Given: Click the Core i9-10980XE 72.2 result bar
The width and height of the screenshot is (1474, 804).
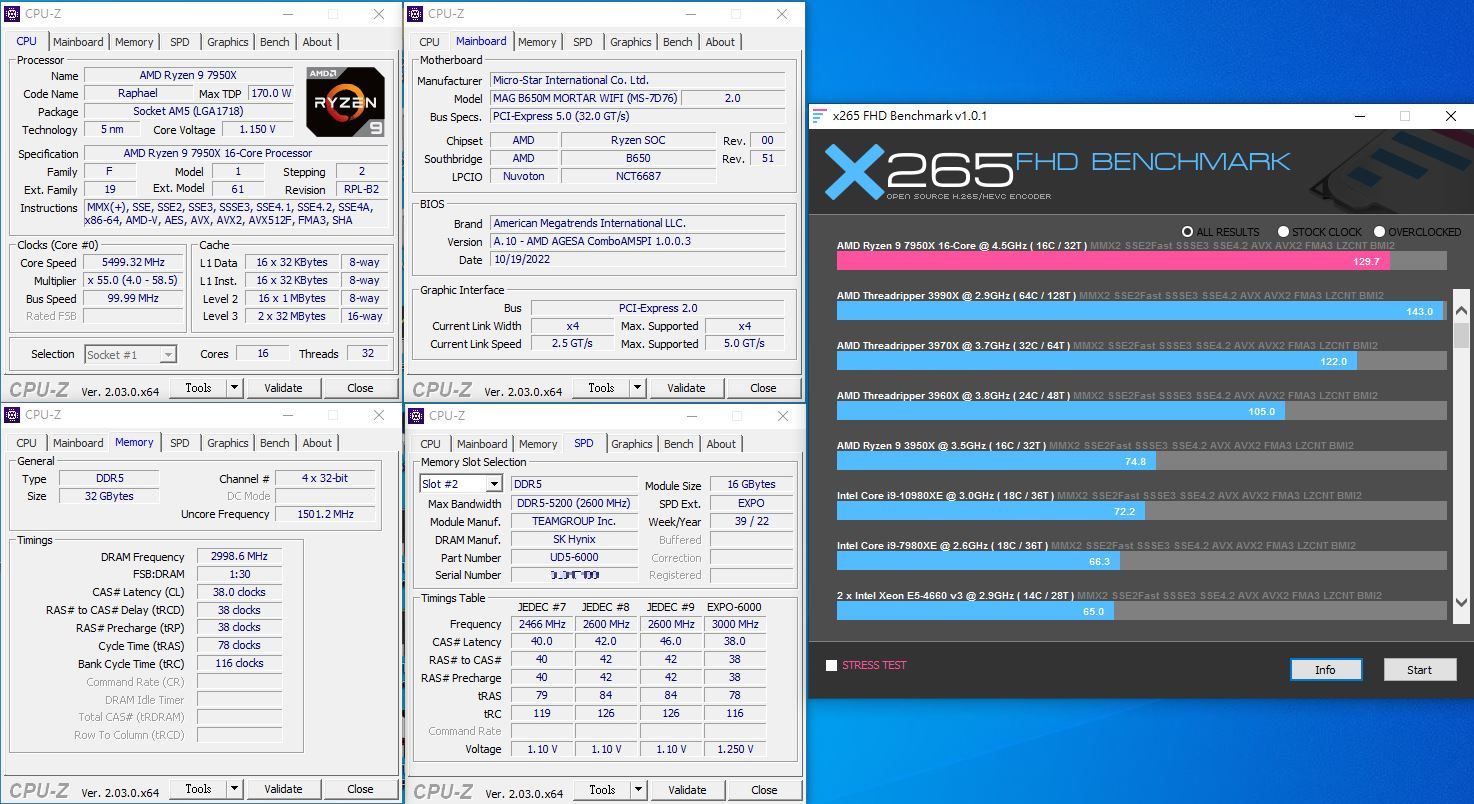Looking at the screenshot, I should 990,511.
